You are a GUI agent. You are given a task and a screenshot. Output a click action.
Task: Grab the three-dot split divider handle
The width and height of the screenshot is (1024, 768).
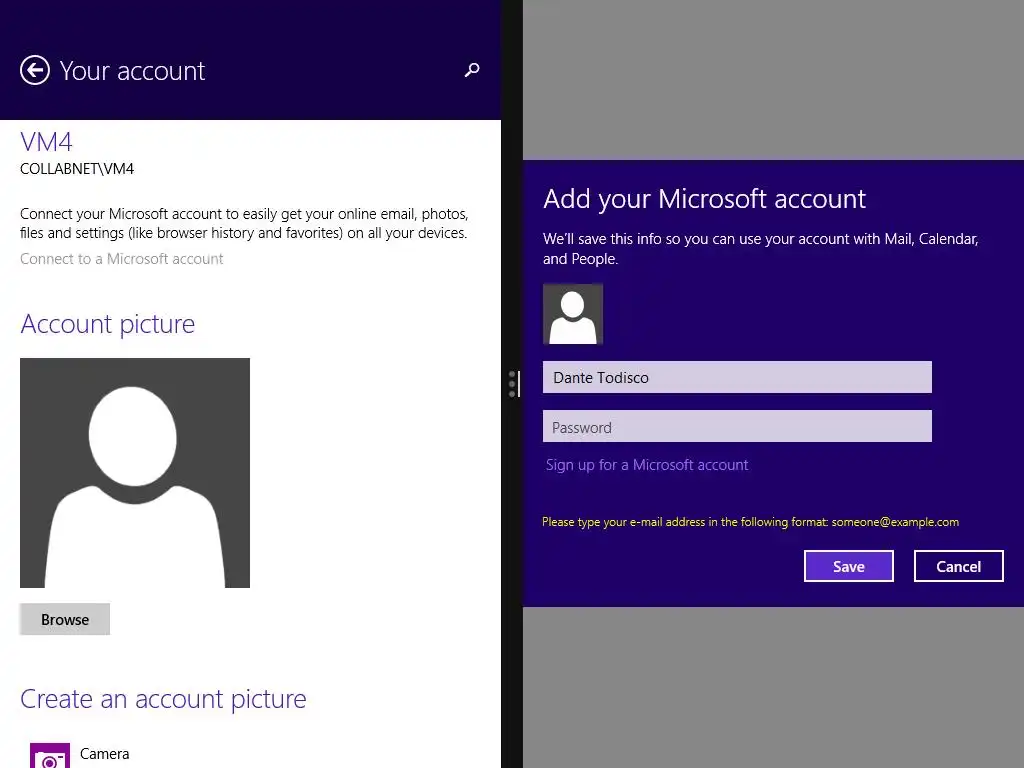point(513,384)
